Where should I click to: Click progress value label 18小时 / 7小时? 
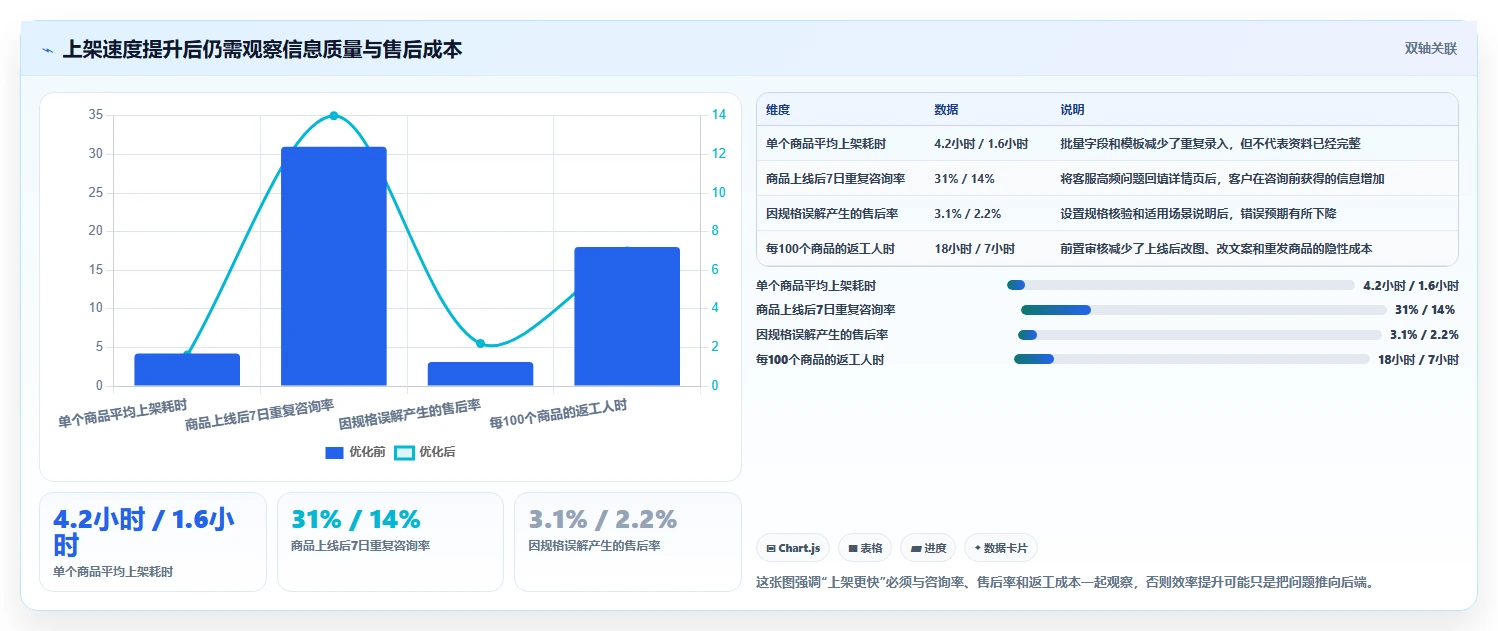tap(1418, 360)
